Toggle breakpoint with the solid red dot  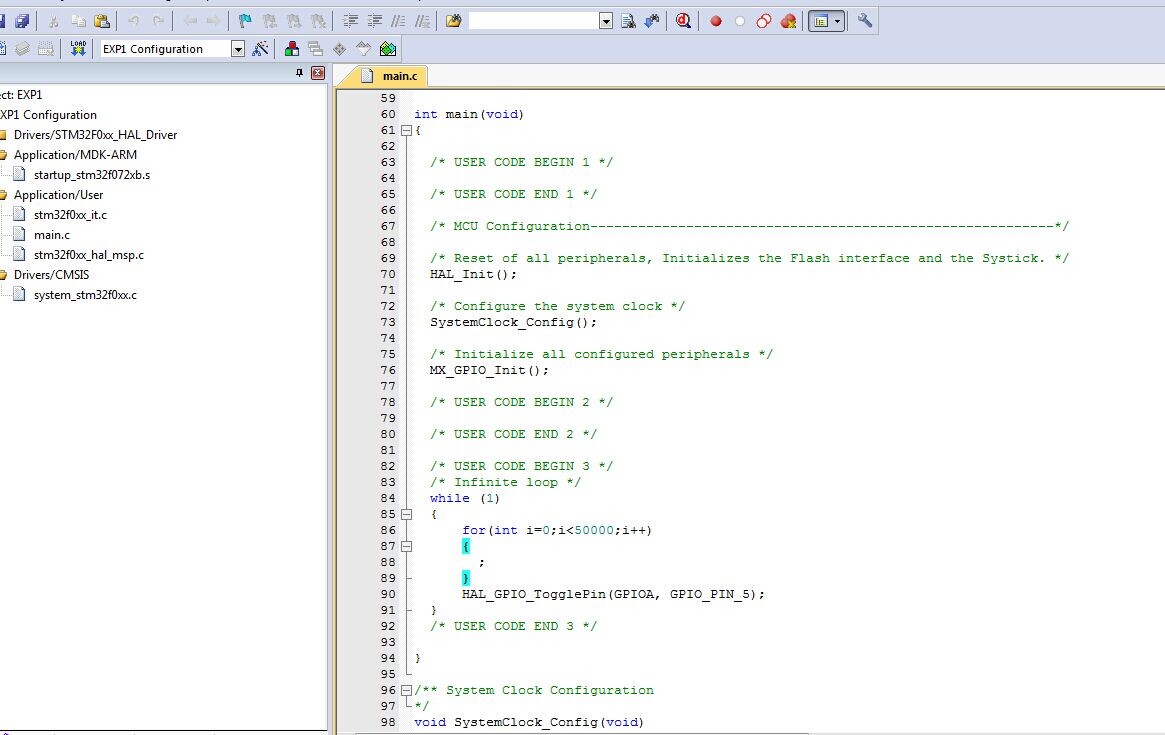click(716, 20)
